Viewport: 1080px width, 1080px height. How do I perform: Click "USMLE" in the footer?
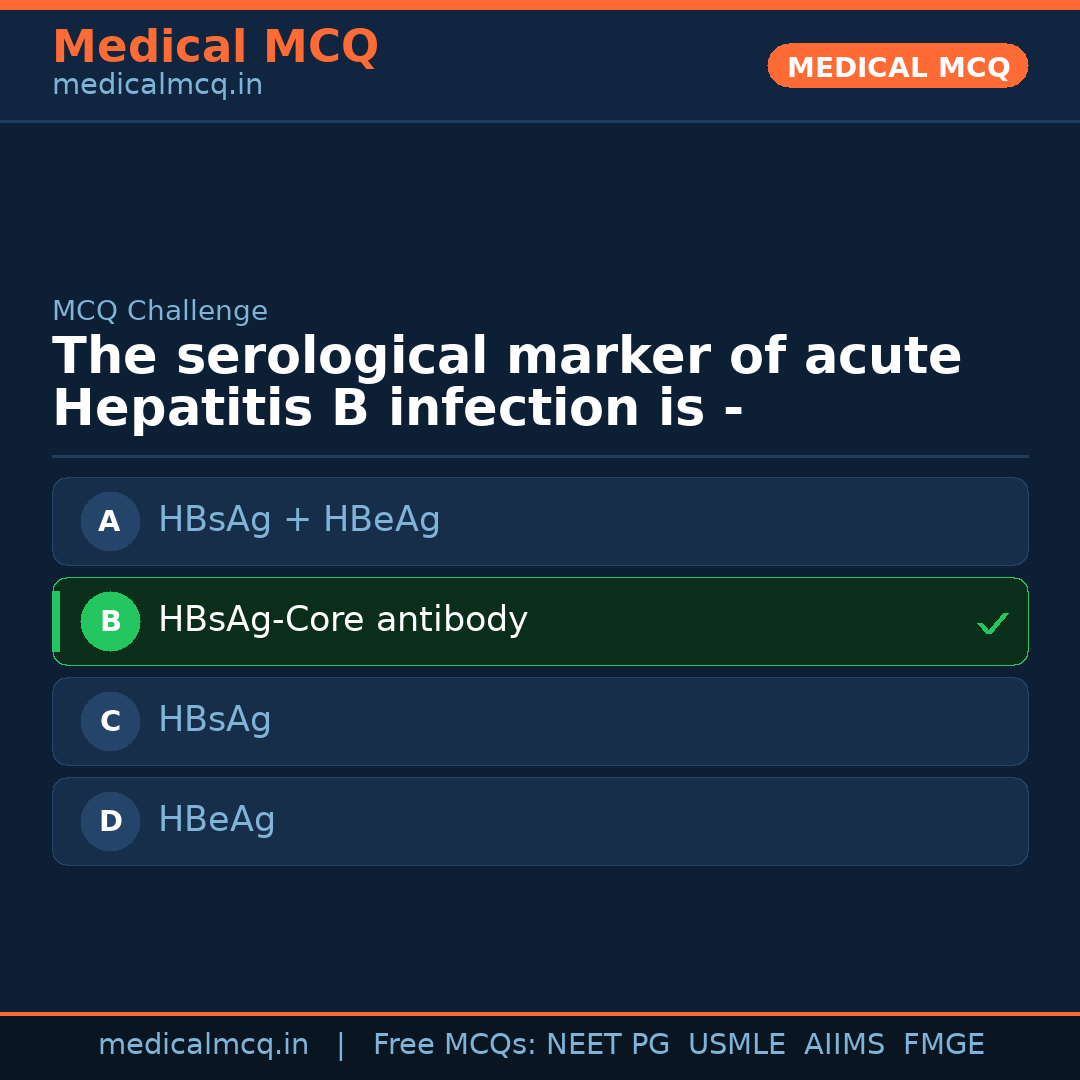pos(736,1045)
